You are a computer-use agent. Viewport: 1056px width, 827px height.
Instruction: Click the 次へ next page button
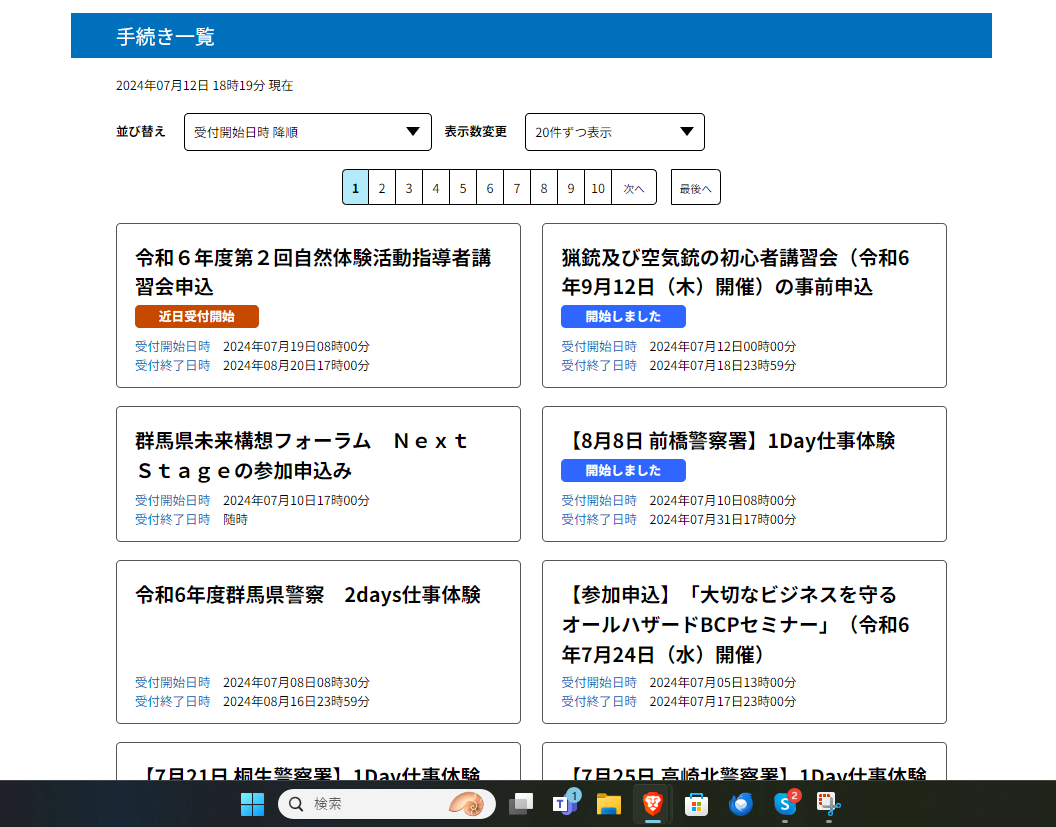pyautogui.click(x=634, y=188)
